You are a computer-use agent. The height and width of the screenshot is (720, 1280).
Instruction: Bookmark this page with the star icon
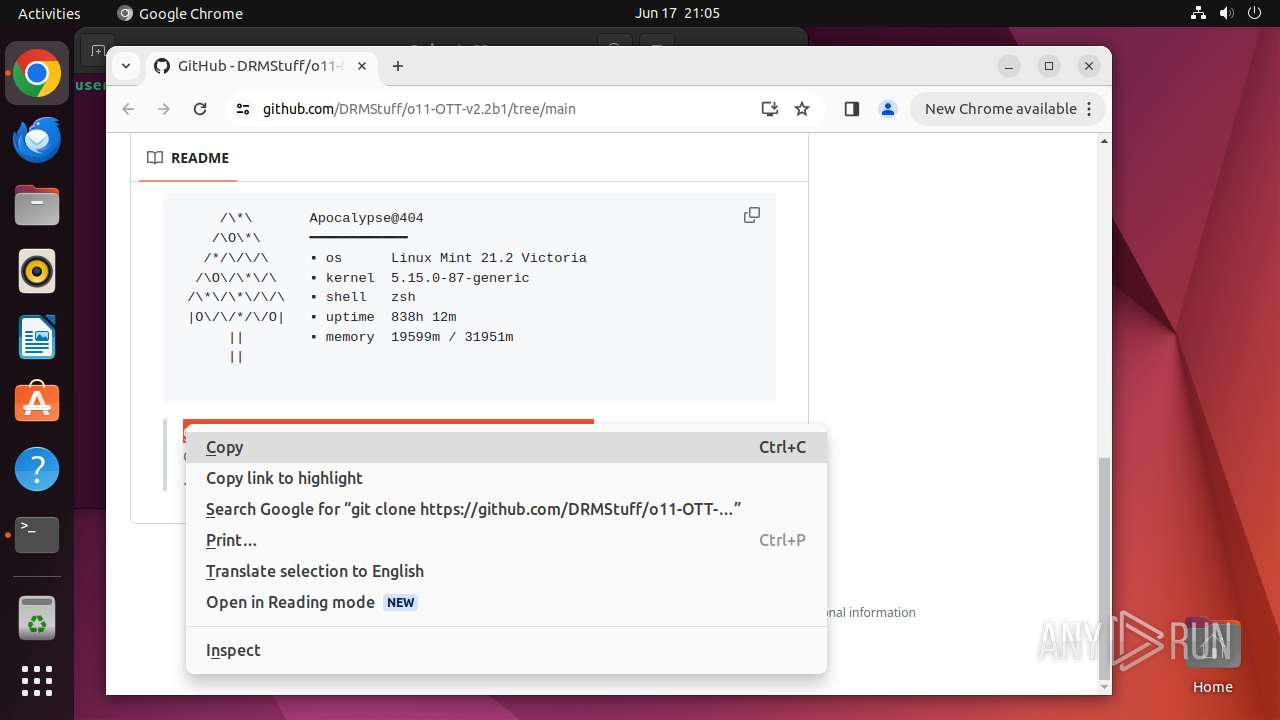pos(802,109)
